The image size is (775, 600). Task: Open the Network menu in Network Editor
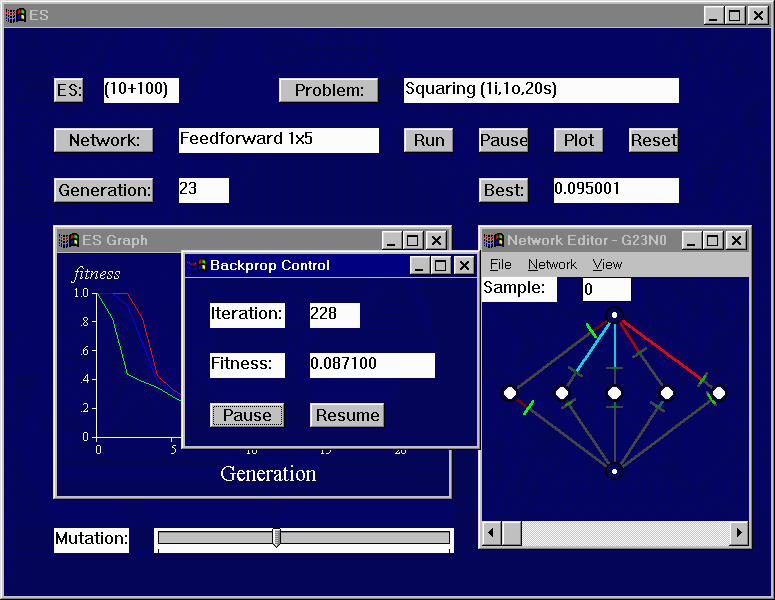552,265
